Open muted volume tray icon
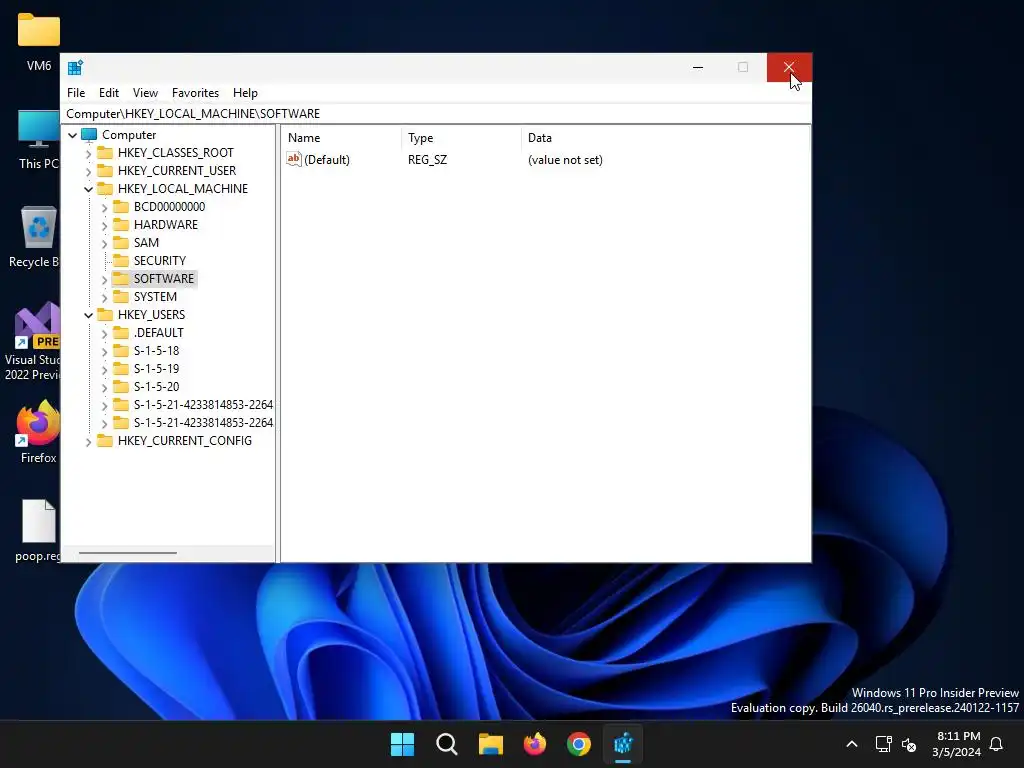 [x=908, y=744]
